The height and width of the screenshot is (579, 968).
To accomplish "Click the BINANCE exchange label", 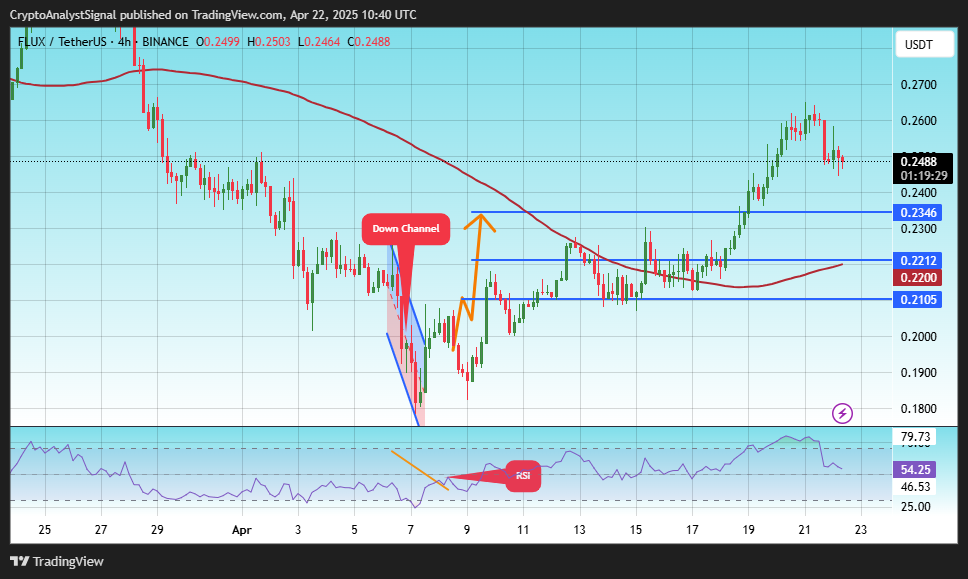I will 165,42.
